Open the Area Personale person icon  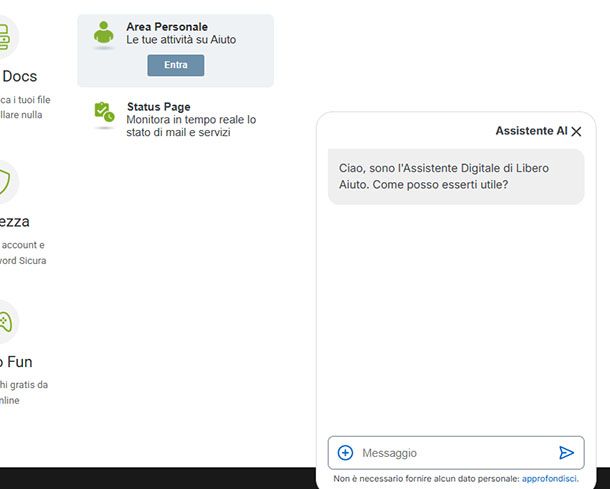coord(103,33)
